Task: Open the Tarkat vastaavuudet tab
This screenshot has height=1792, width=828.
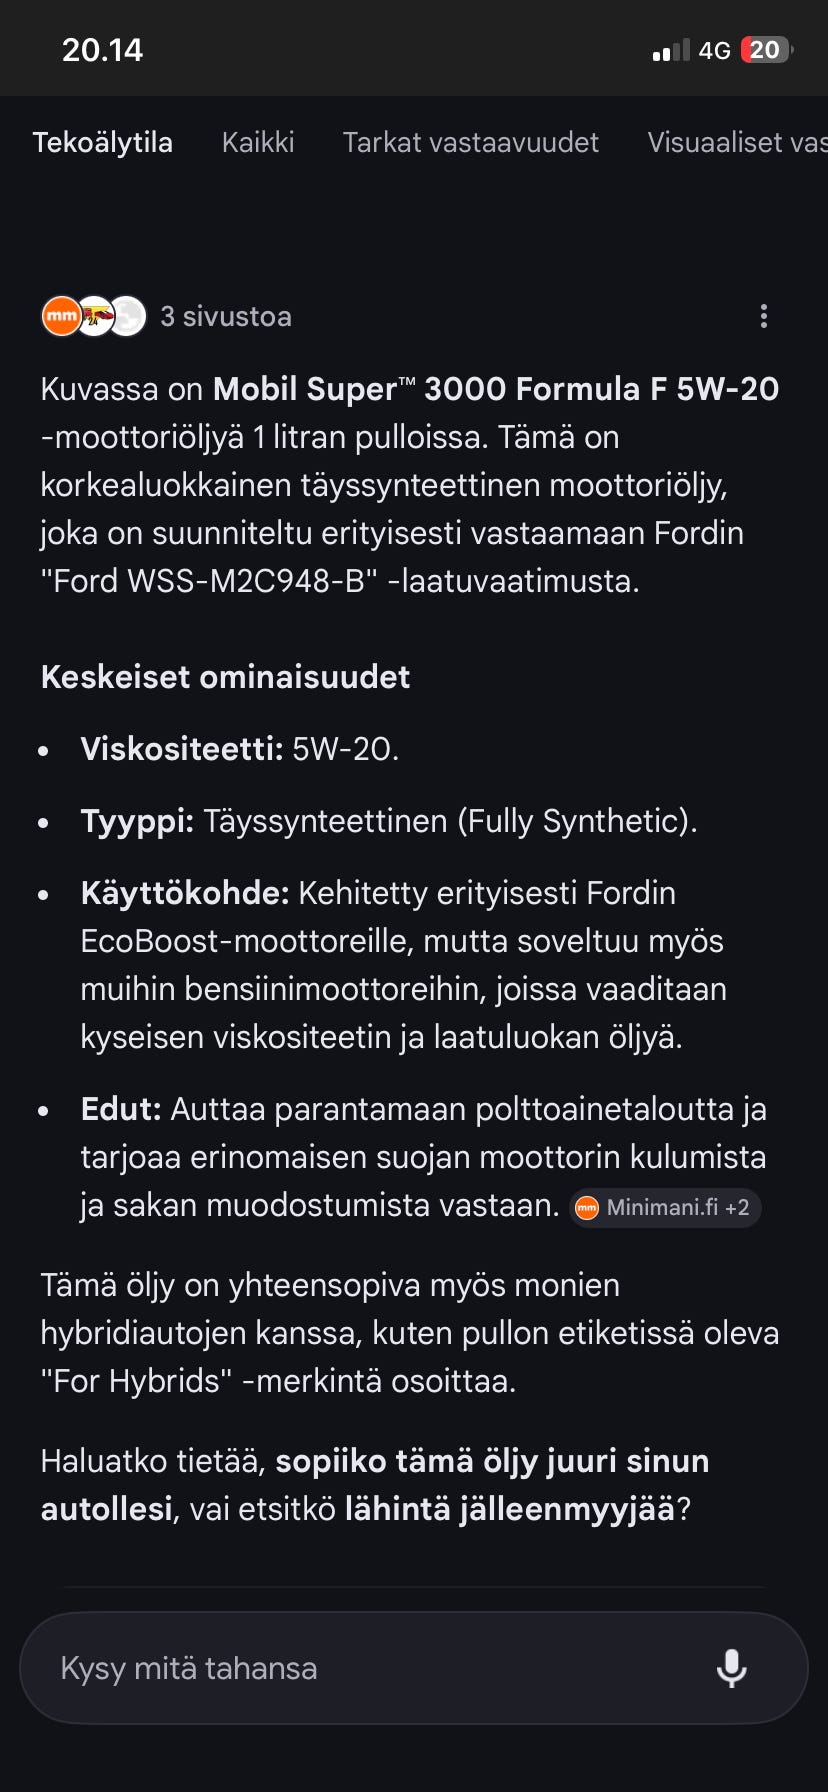Action: coord(470,142)
